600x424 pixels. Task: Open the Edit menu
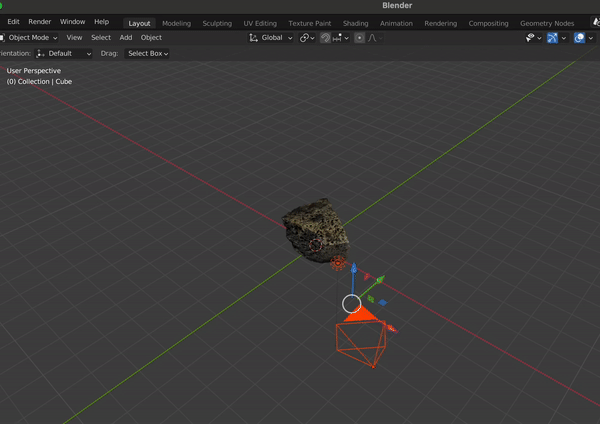click(x=13, y=22)
